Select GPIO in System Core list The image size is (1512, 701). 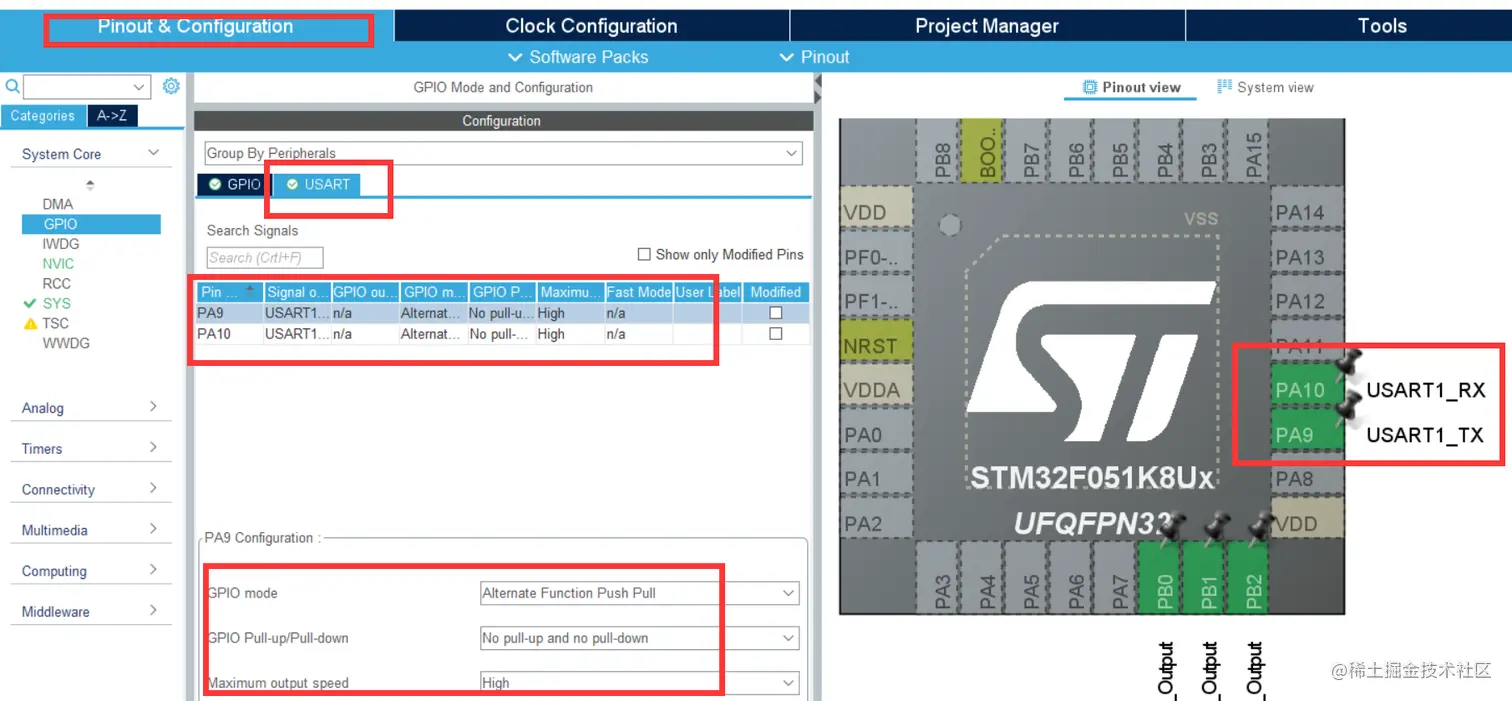pos(91,224)
